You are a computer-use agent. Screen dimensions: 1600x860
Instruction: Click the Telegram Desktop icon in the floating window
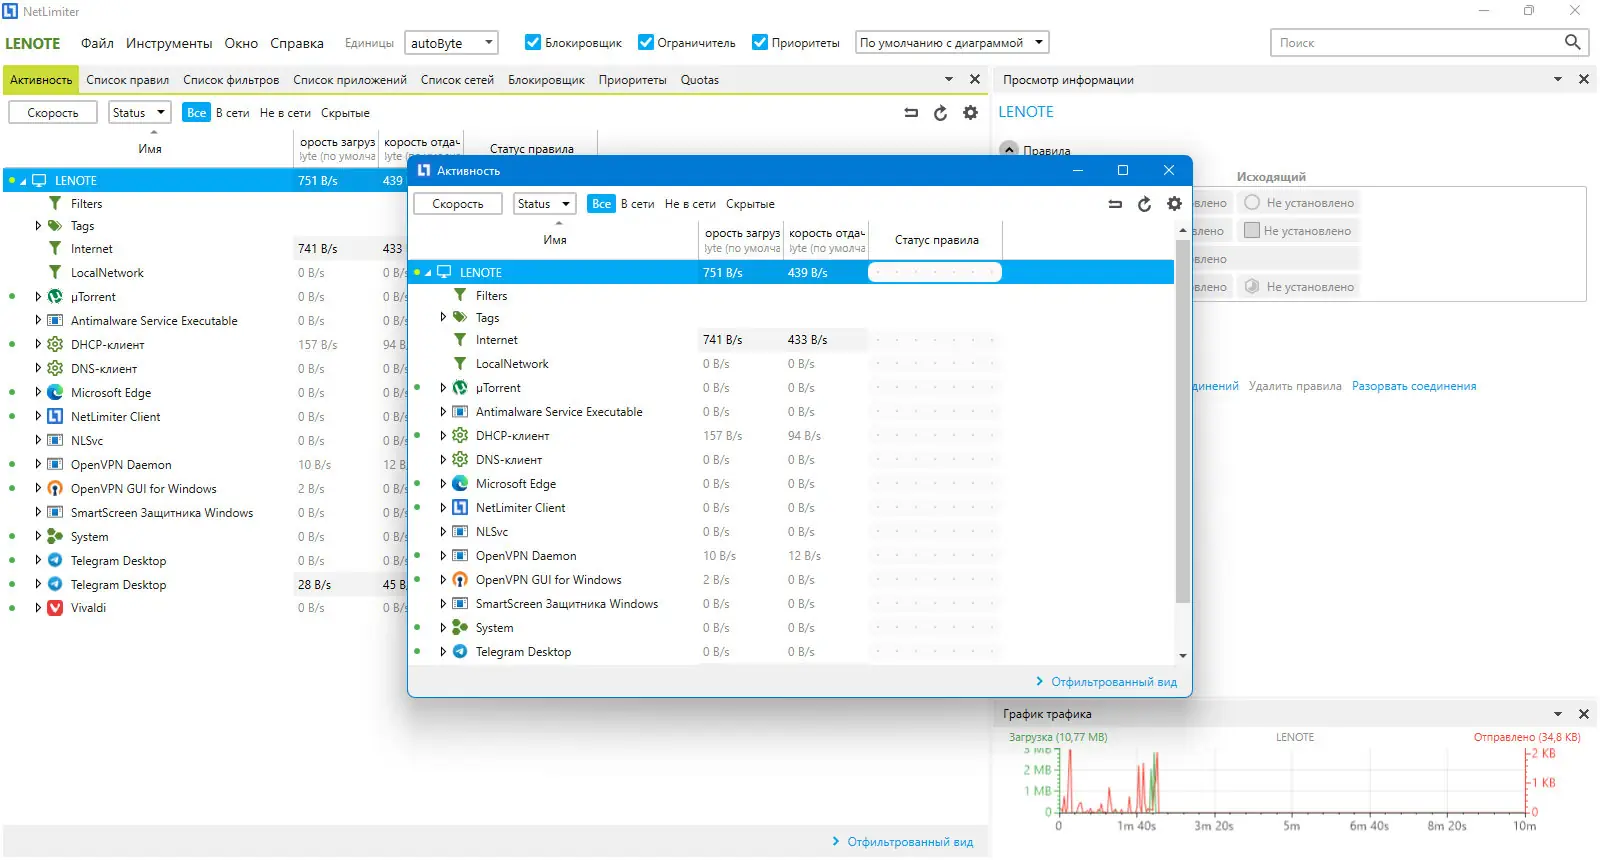pos(460,652)
